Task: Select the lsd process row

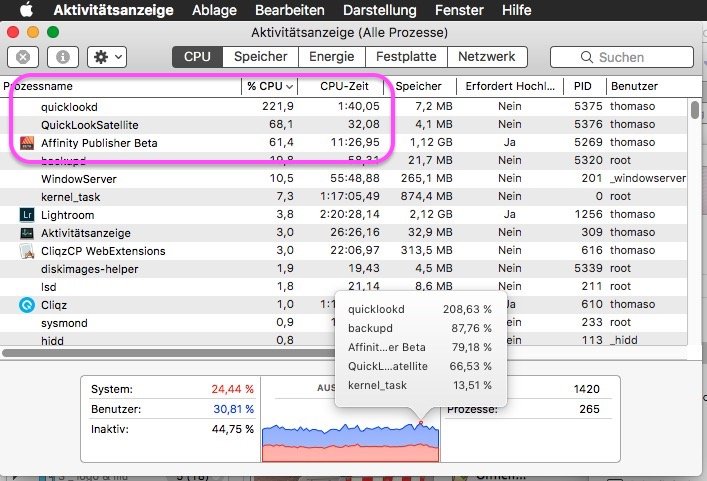Action: pos(344,287)
